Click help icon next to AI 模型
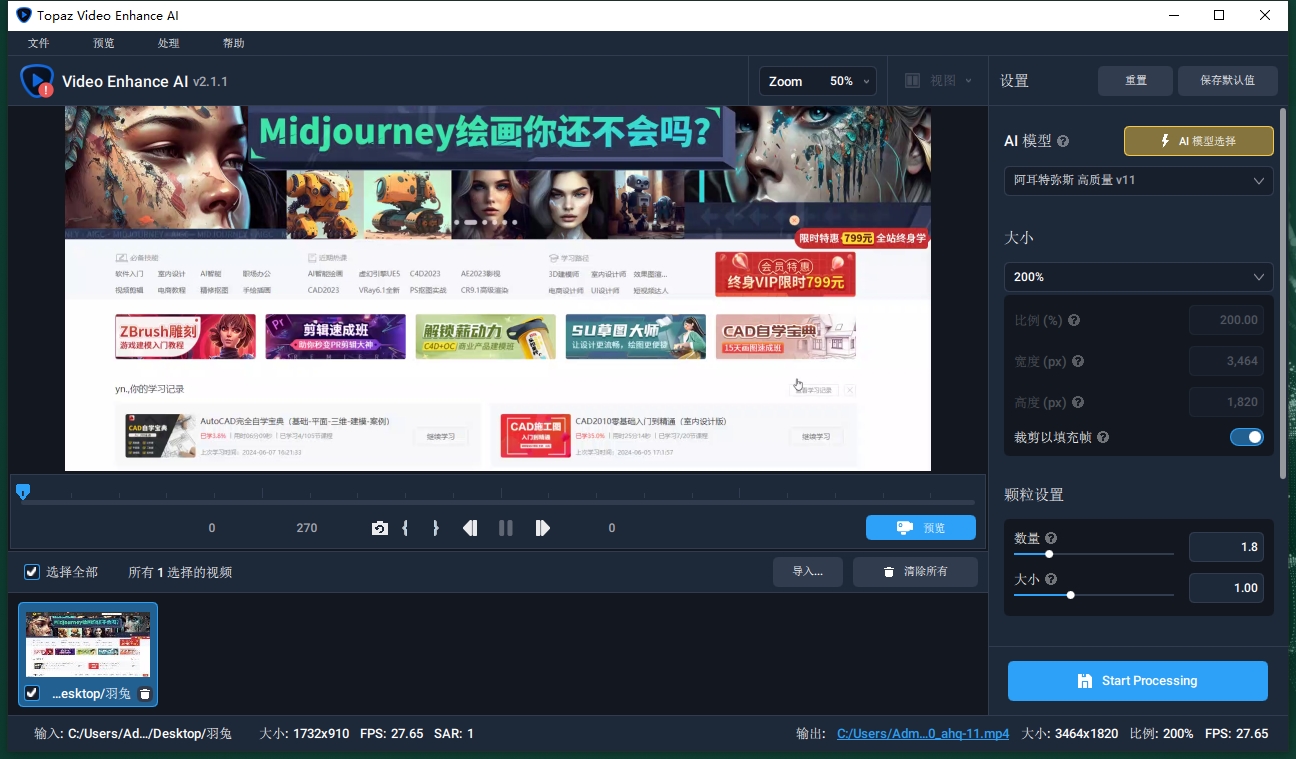 1063,142
